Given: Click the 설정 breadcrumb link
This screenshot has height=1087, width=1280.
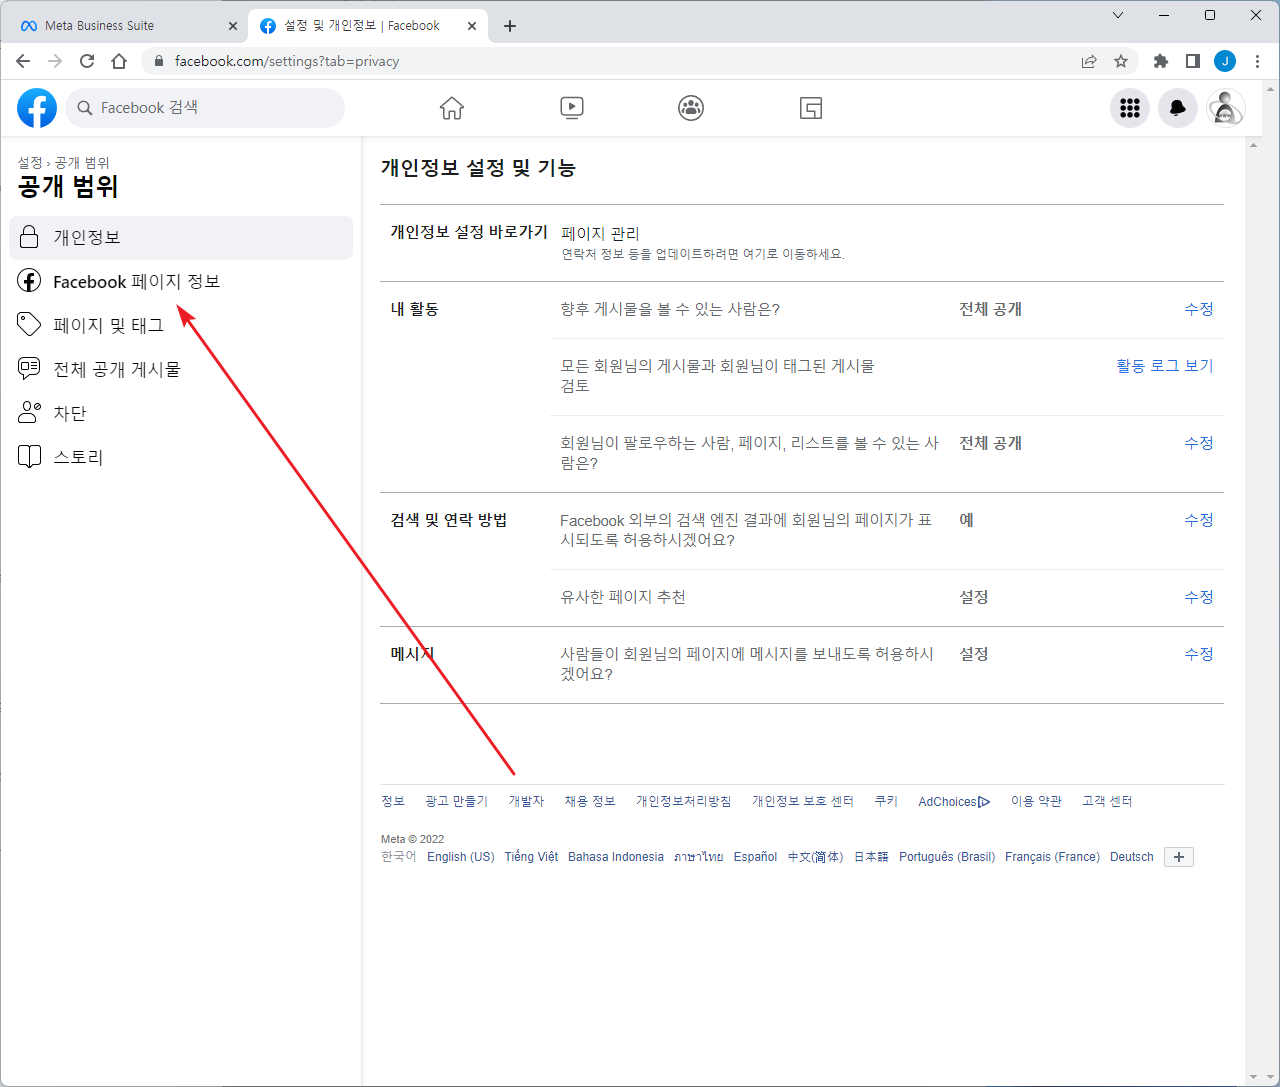Looking at the screenshot, I should point(30,162).
